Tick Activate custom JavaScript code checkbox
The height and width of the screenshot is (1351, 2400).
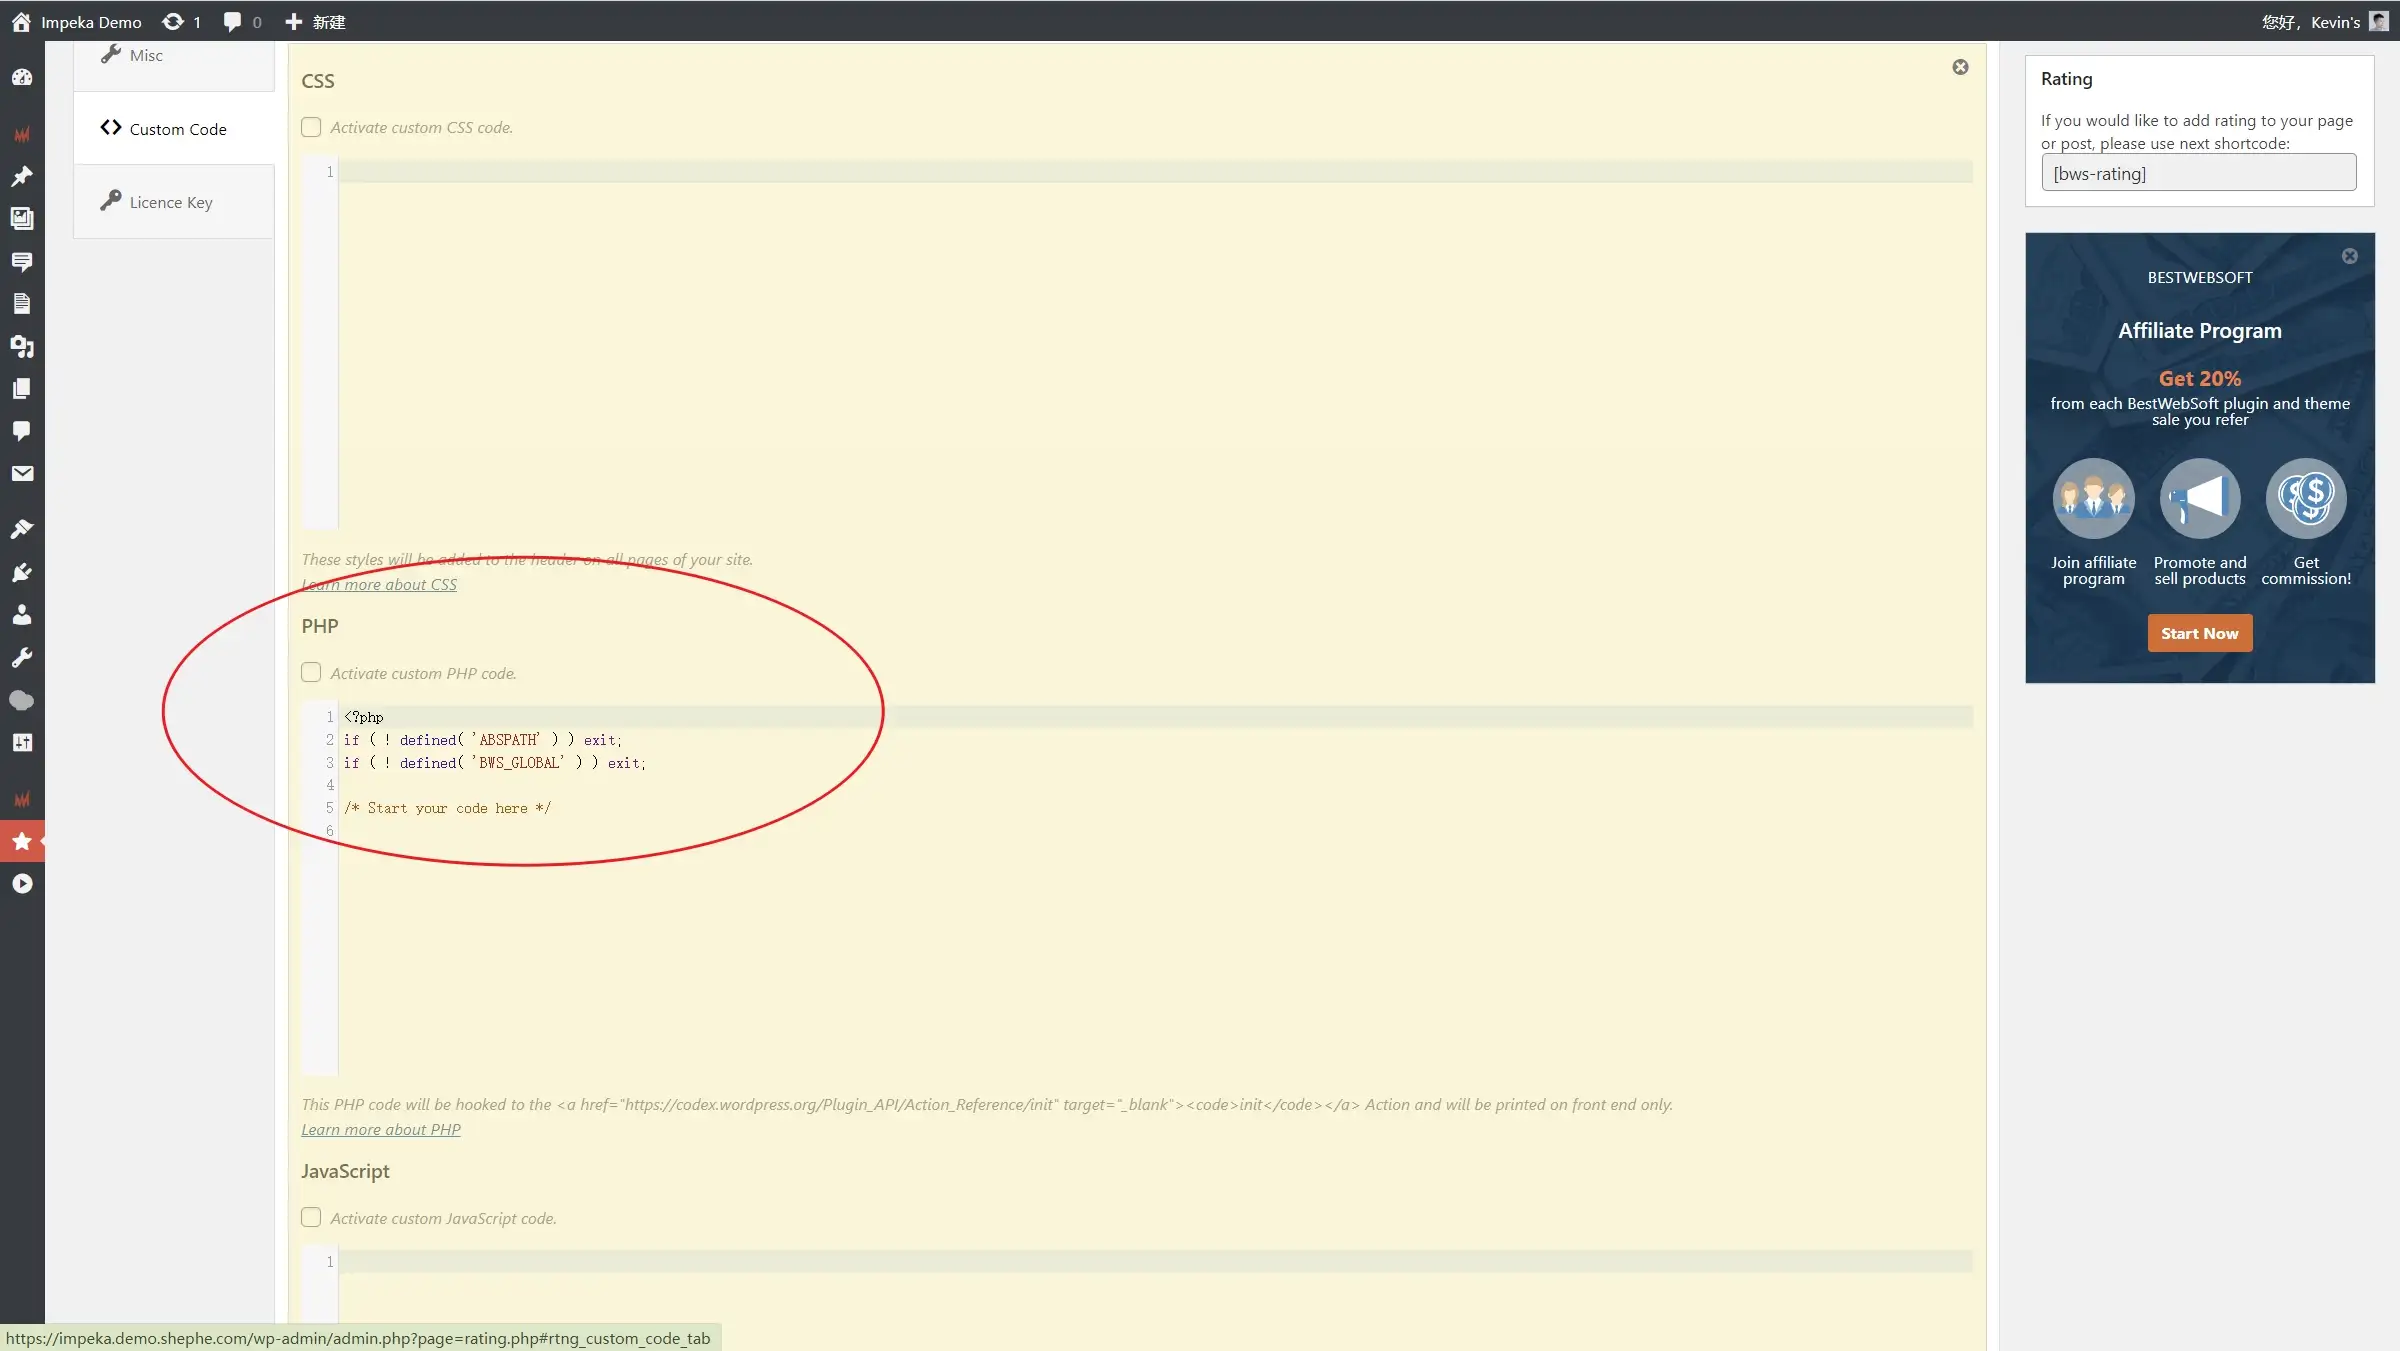pos(311,1217)
